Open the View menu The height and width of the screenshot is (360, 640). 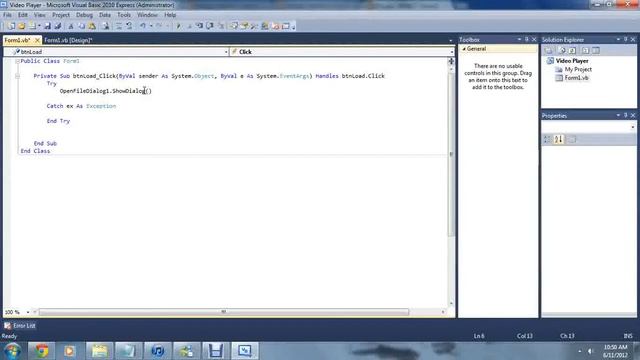(x=40, y=15)
